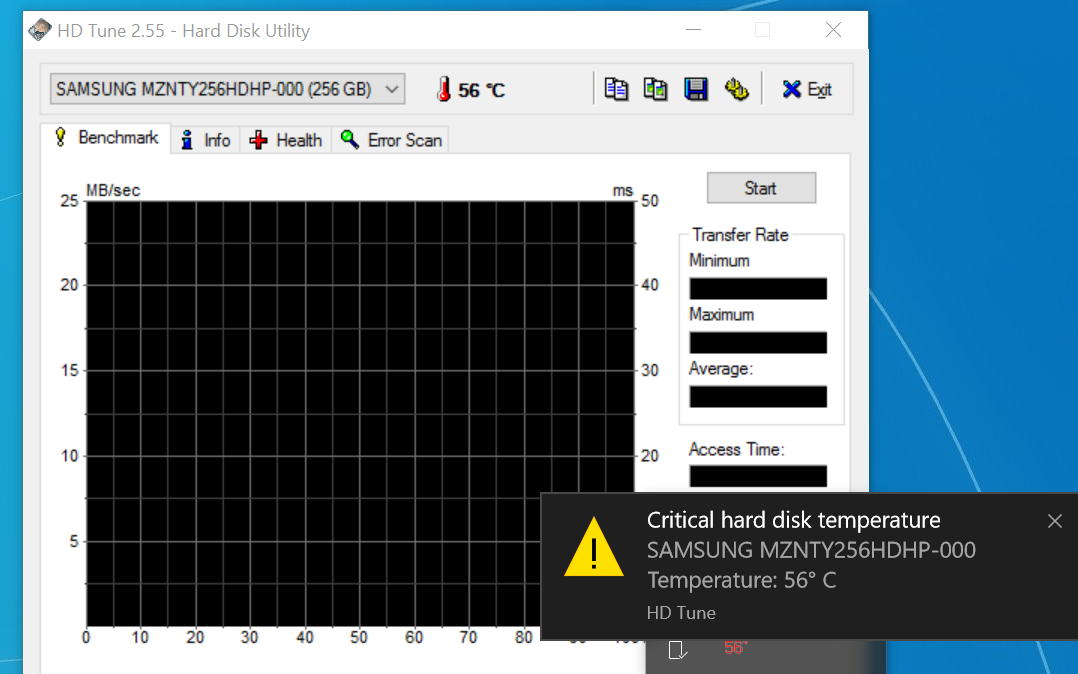The image size is (1078, 674).
Task: Minimize the HD Tune window
Action: point(693,30)
